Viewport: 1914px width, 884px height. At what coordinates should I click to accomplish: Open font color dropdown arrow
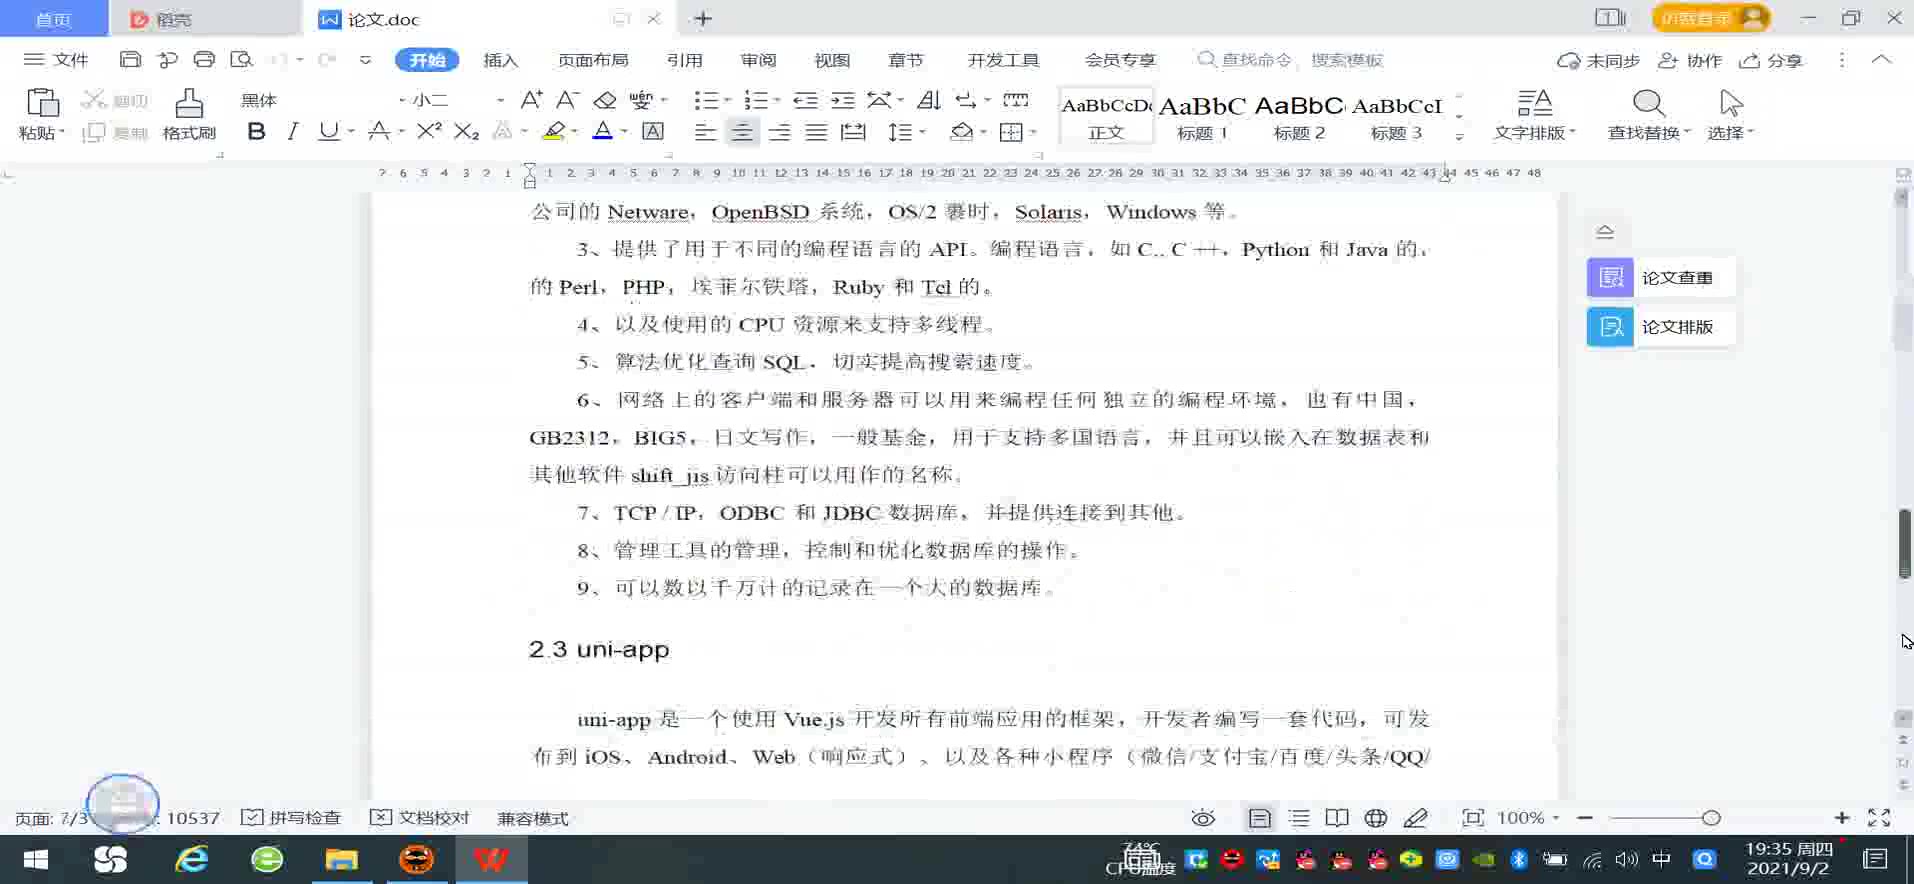click(624, 132)
